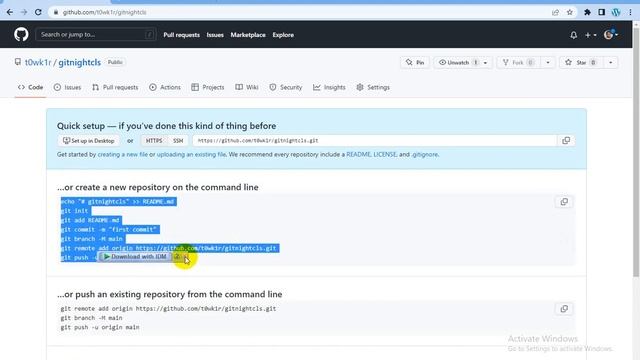This screenshot has width=640, height=360.
Task: Copy the create new repository commands
Action: 564,202
